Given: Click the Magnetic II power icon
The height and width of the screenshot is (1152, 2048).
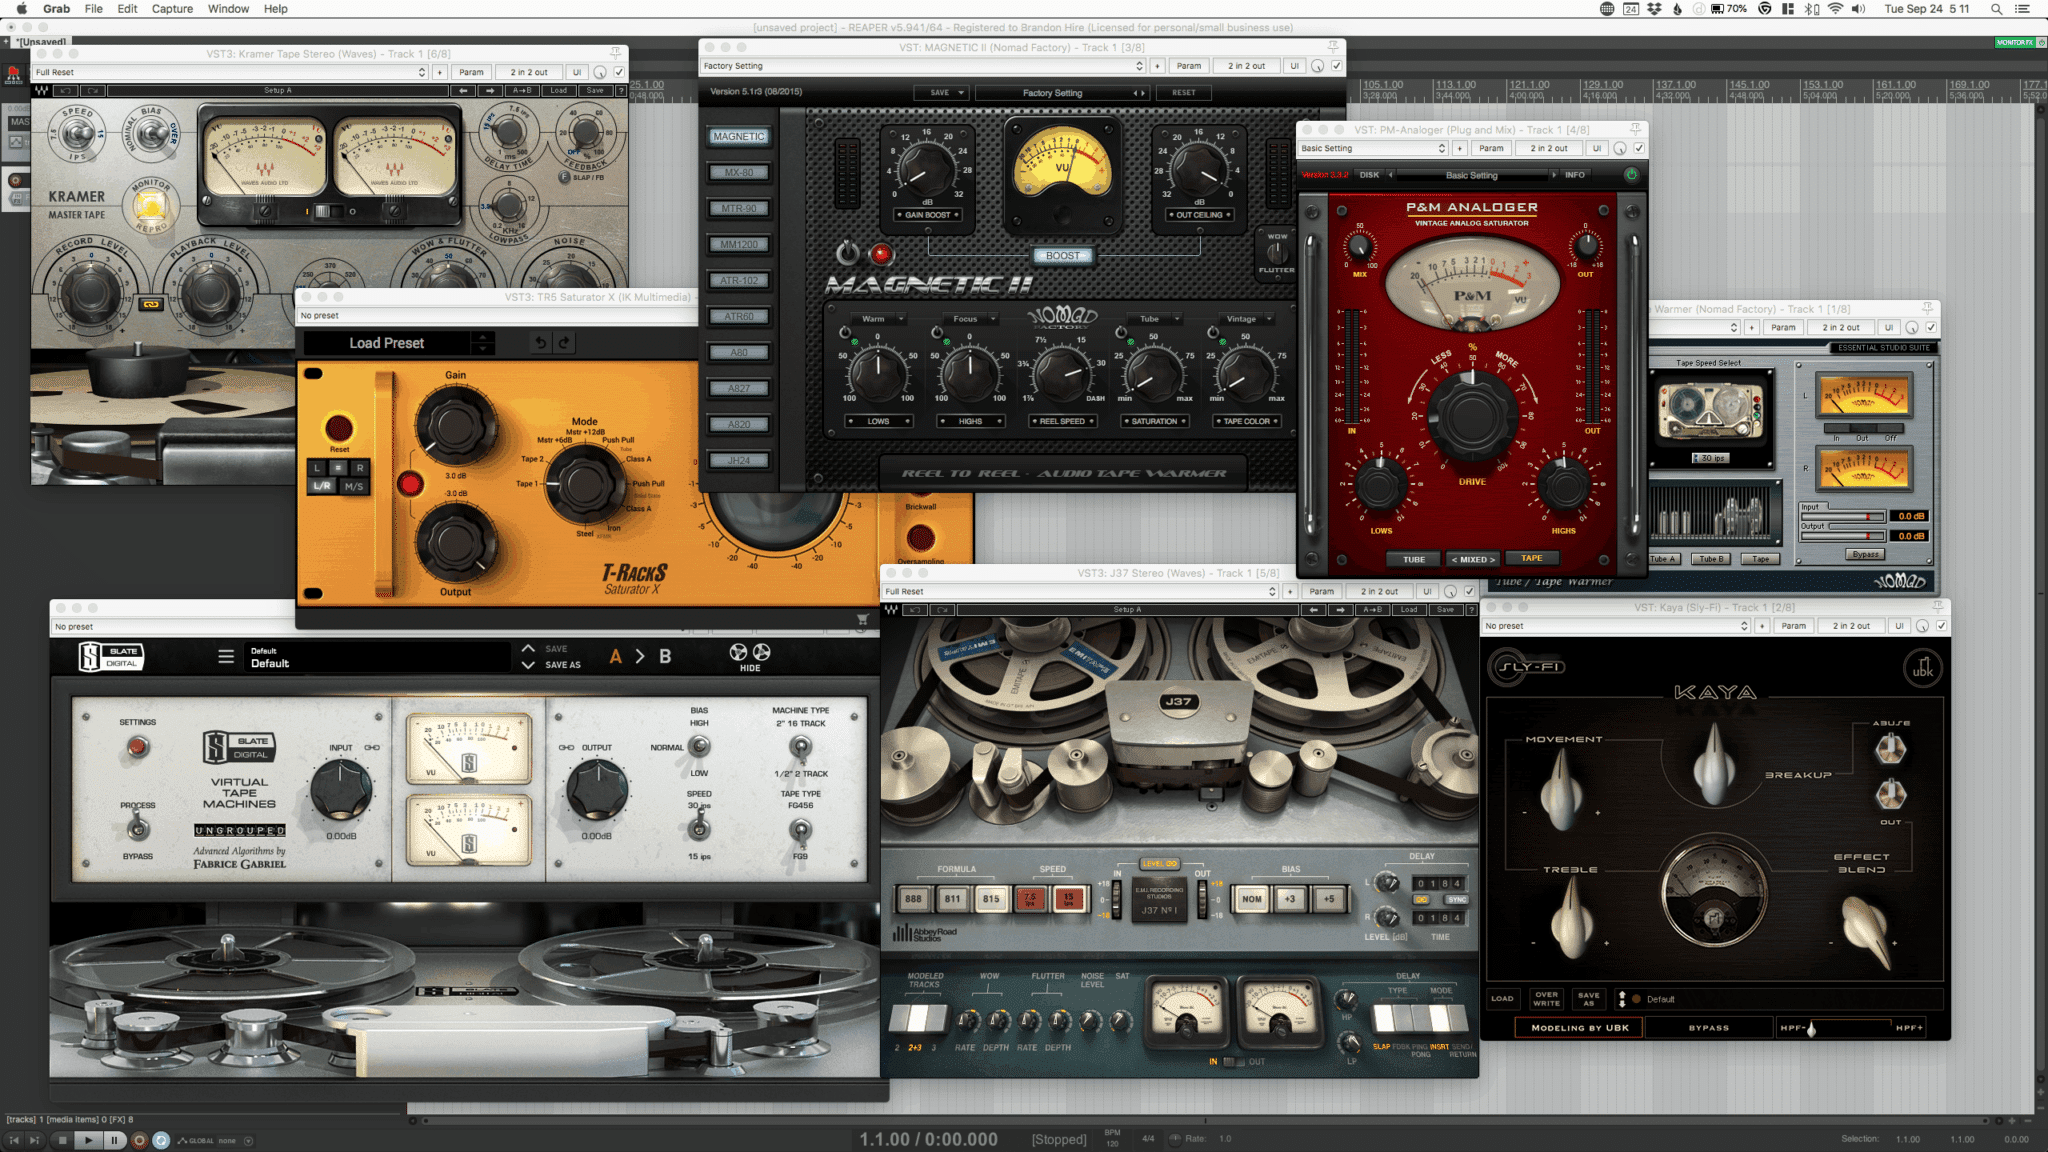Looking at the screenshot, I should 847,253.
